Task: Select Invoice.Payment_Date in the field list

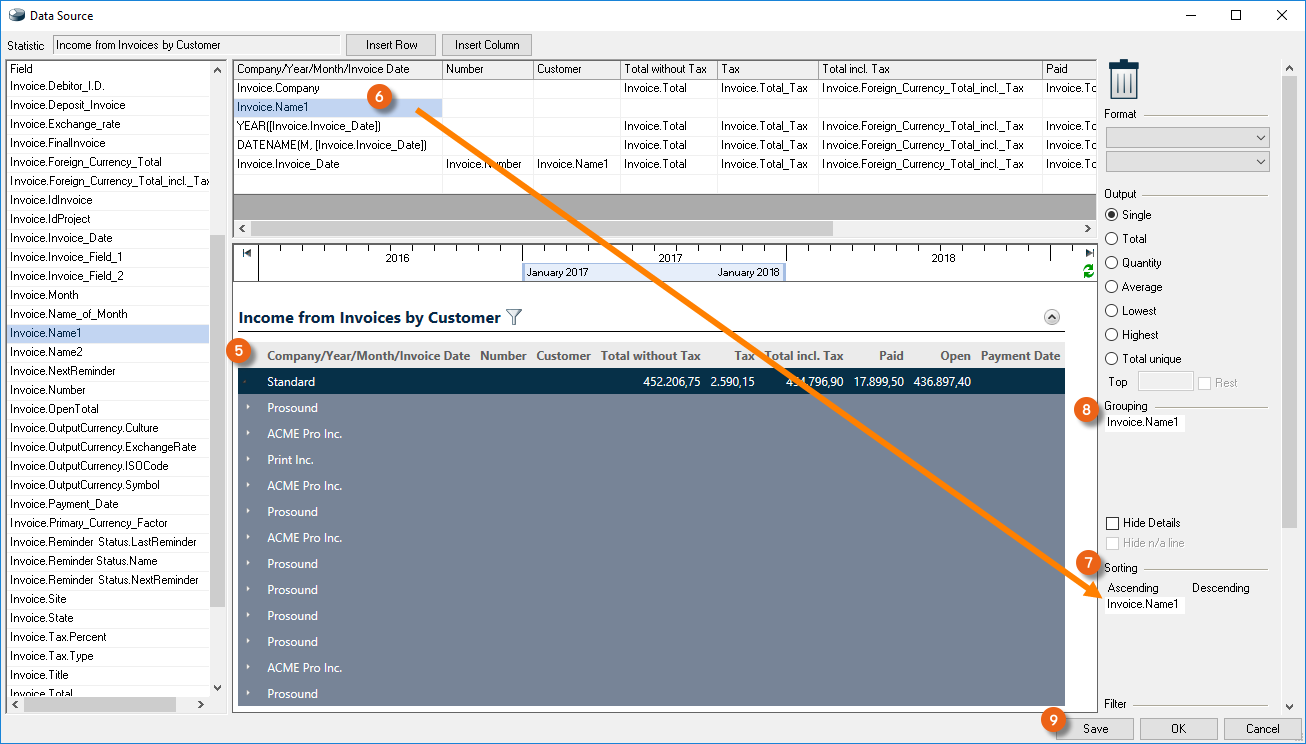Action: click(63, 504)
